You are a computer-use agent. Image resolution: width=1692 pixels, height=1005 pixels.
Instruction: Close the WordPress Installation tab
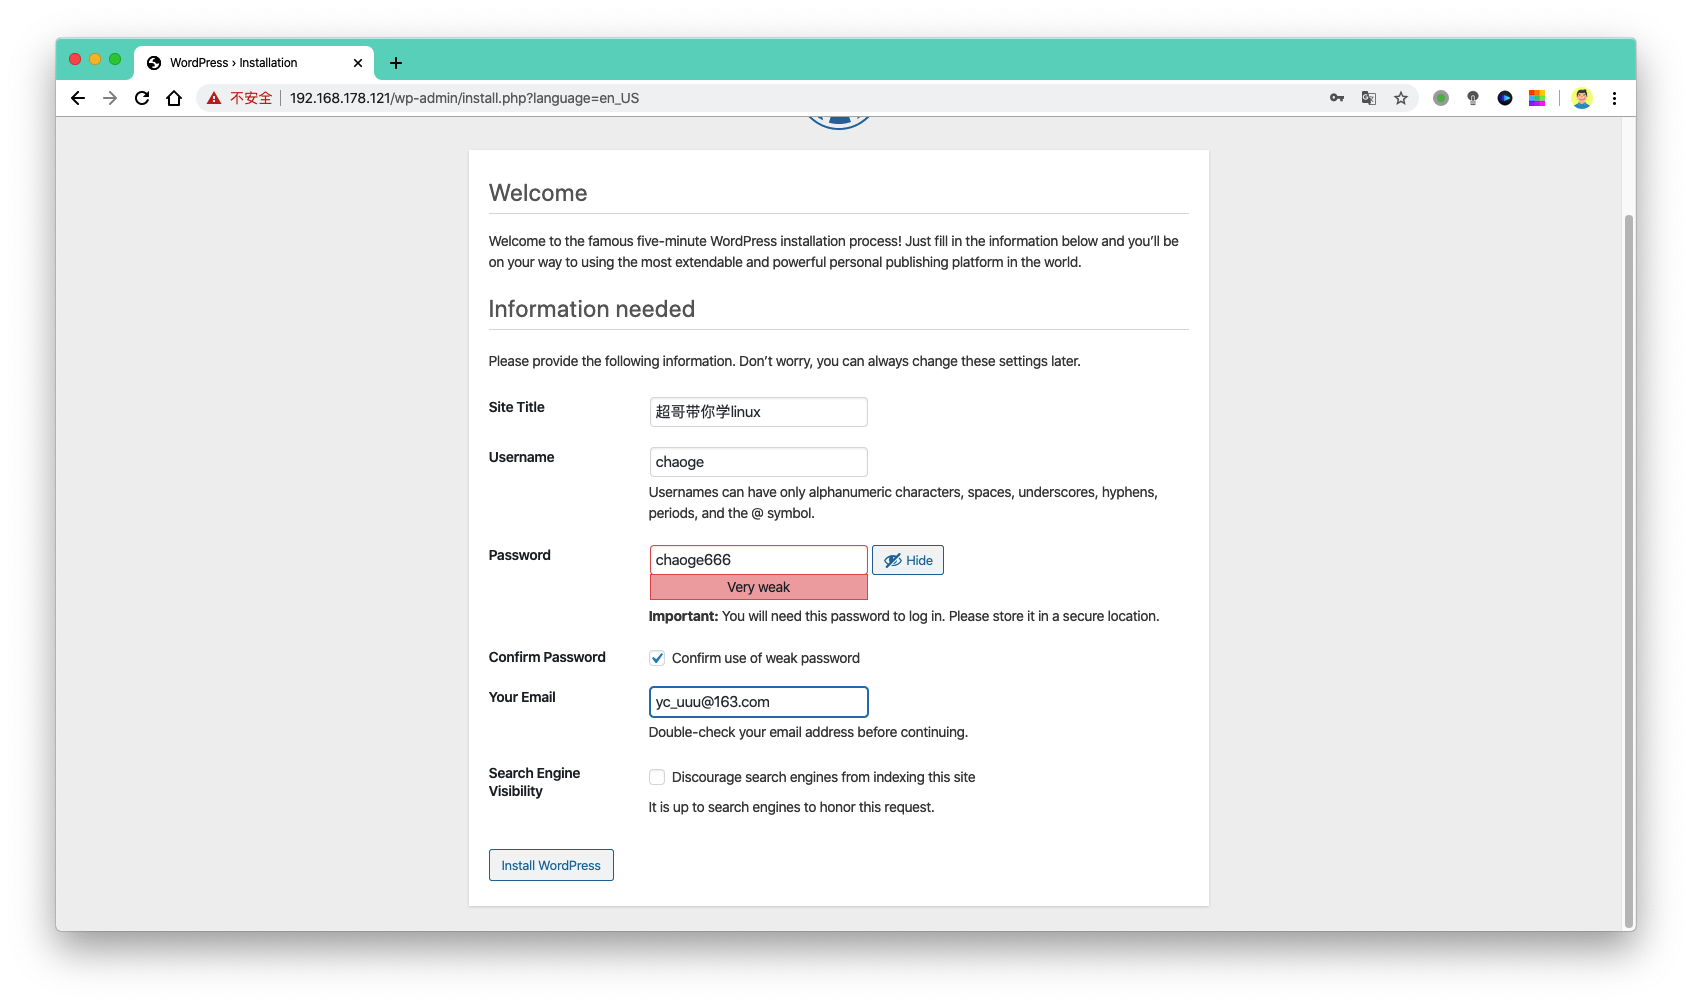click(x=358, y=63)
